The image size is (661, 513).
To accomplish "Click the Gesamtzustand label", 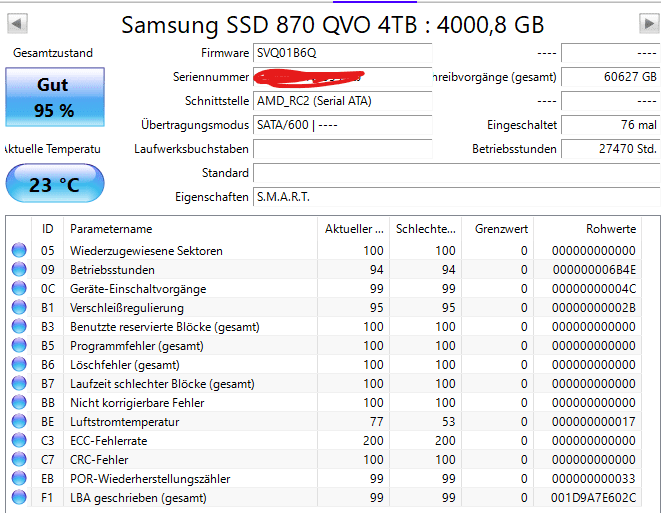I will [x=53, y=53].
